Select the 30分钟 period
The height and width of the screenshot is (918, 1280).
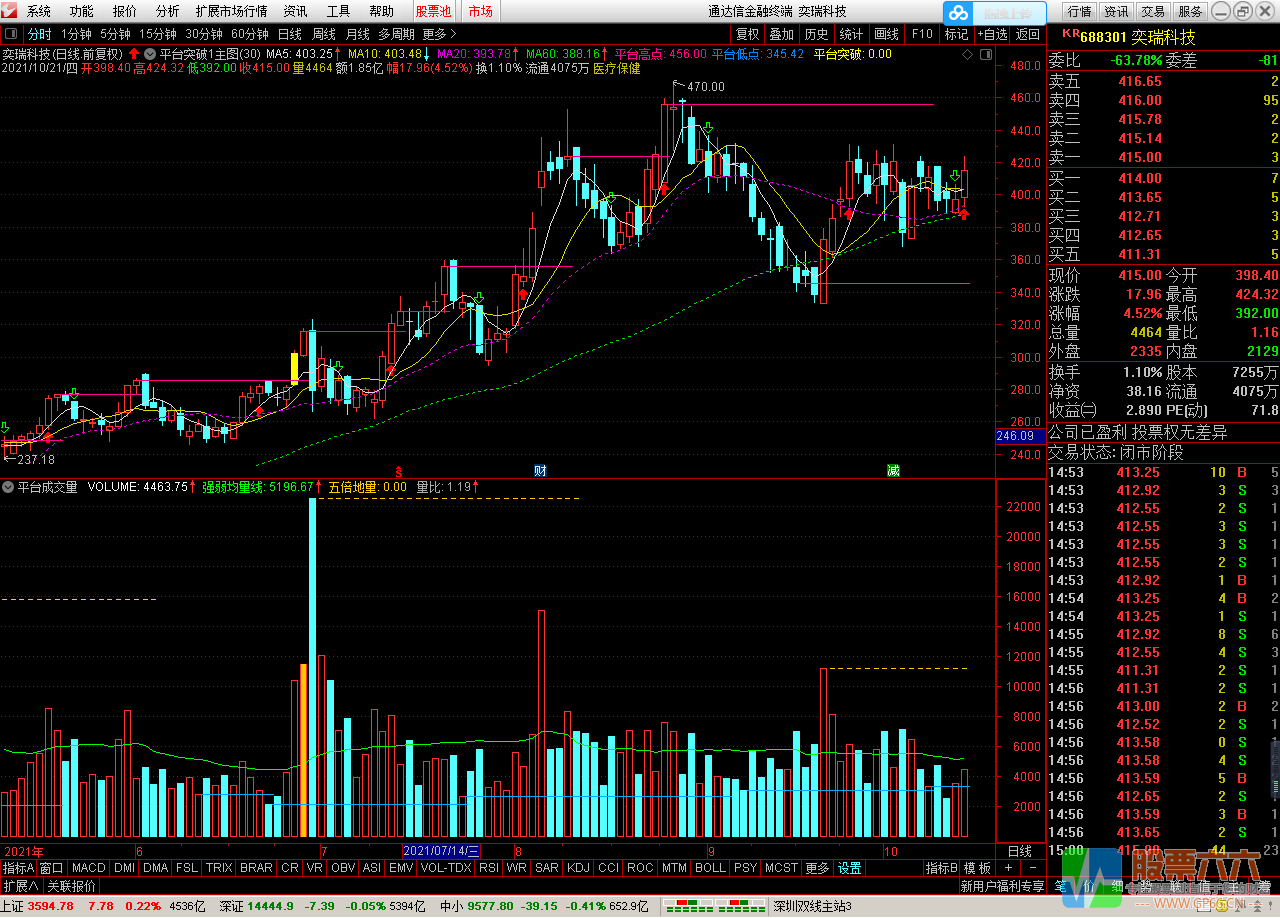point(203,34)
